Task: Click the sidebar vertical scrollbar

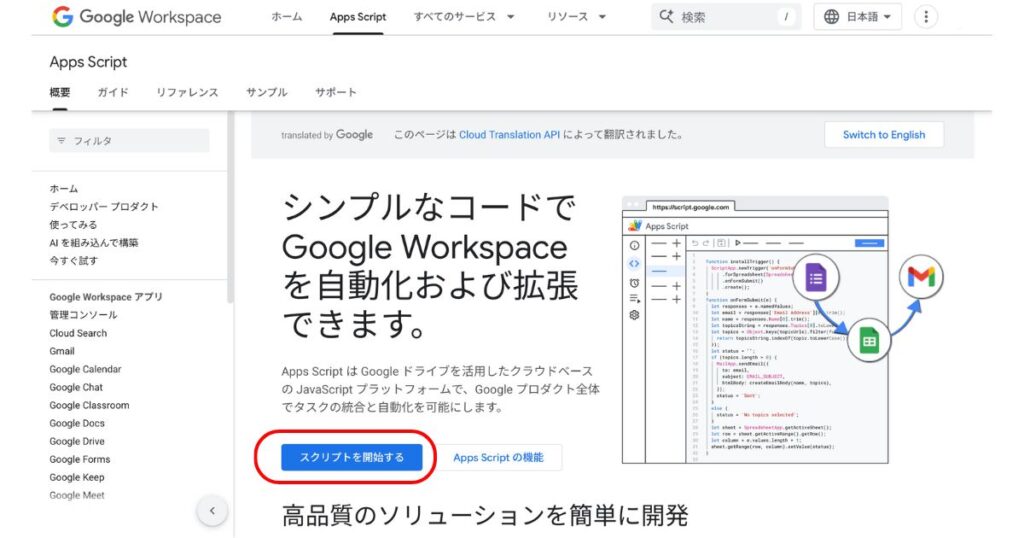Action: click(230, 208)
